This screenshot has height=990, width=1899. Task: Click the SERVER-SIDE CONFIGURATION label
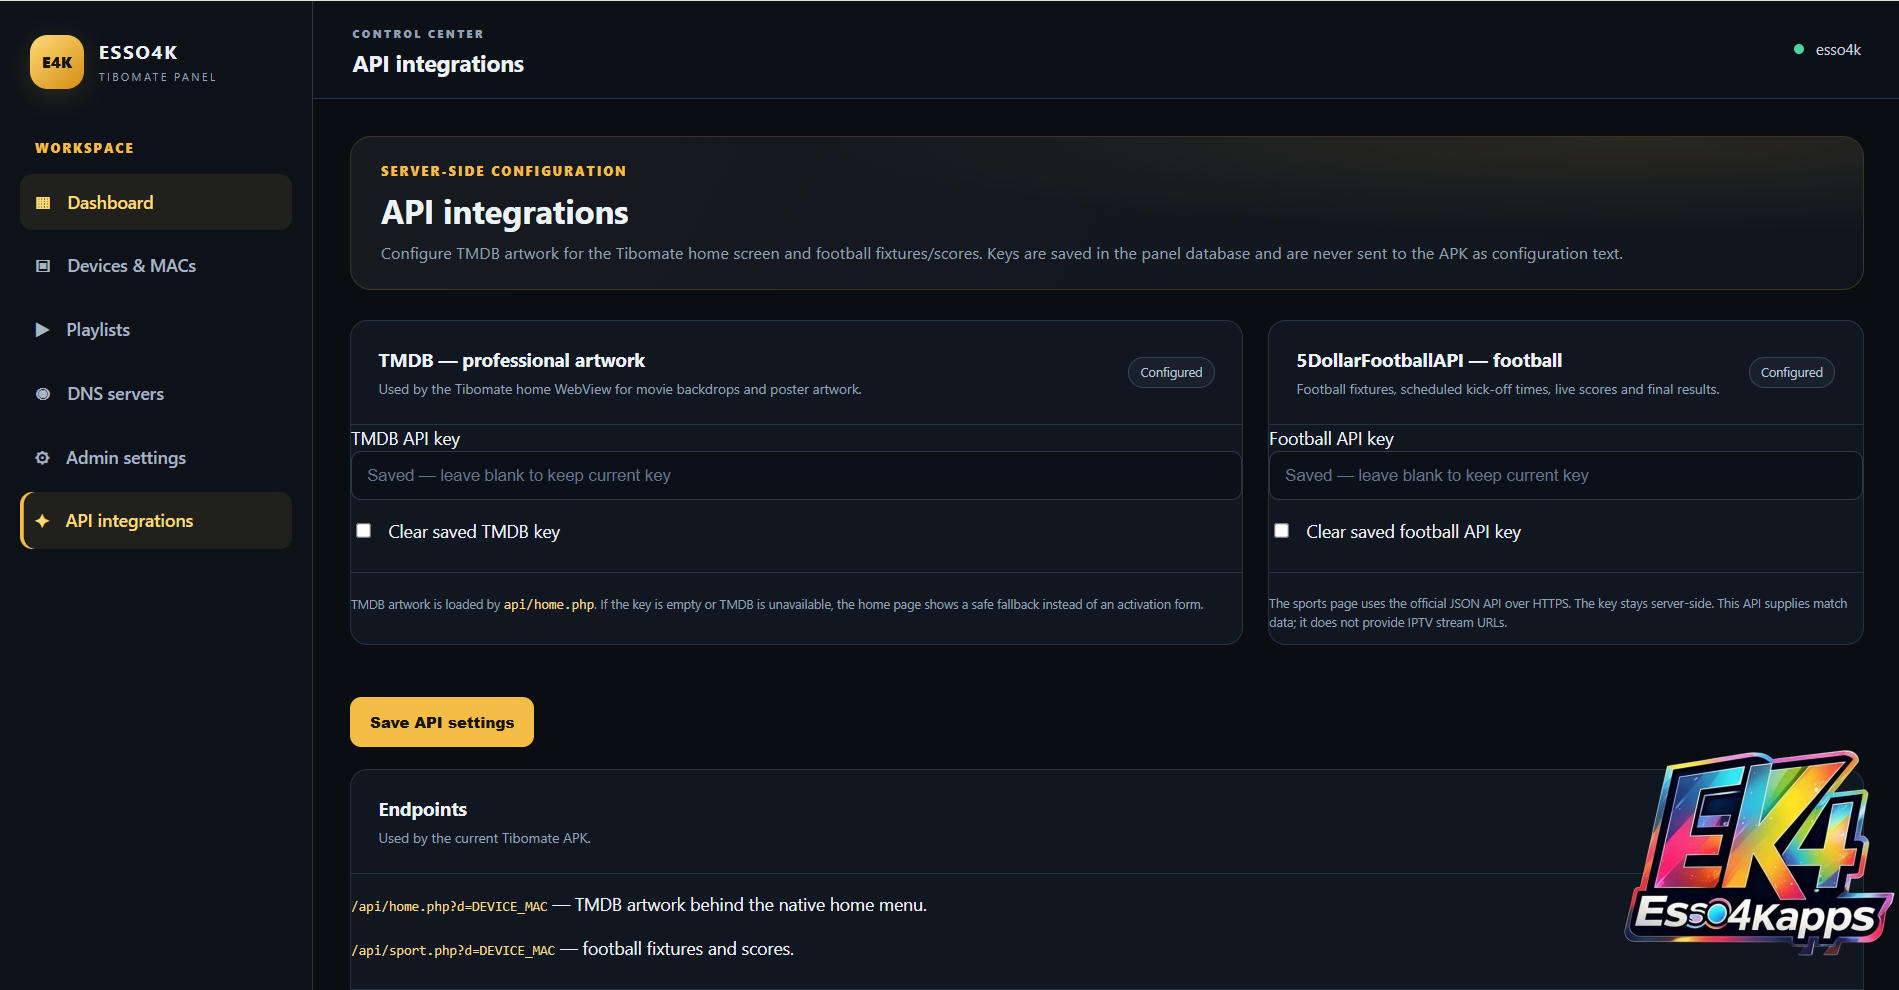503,171
